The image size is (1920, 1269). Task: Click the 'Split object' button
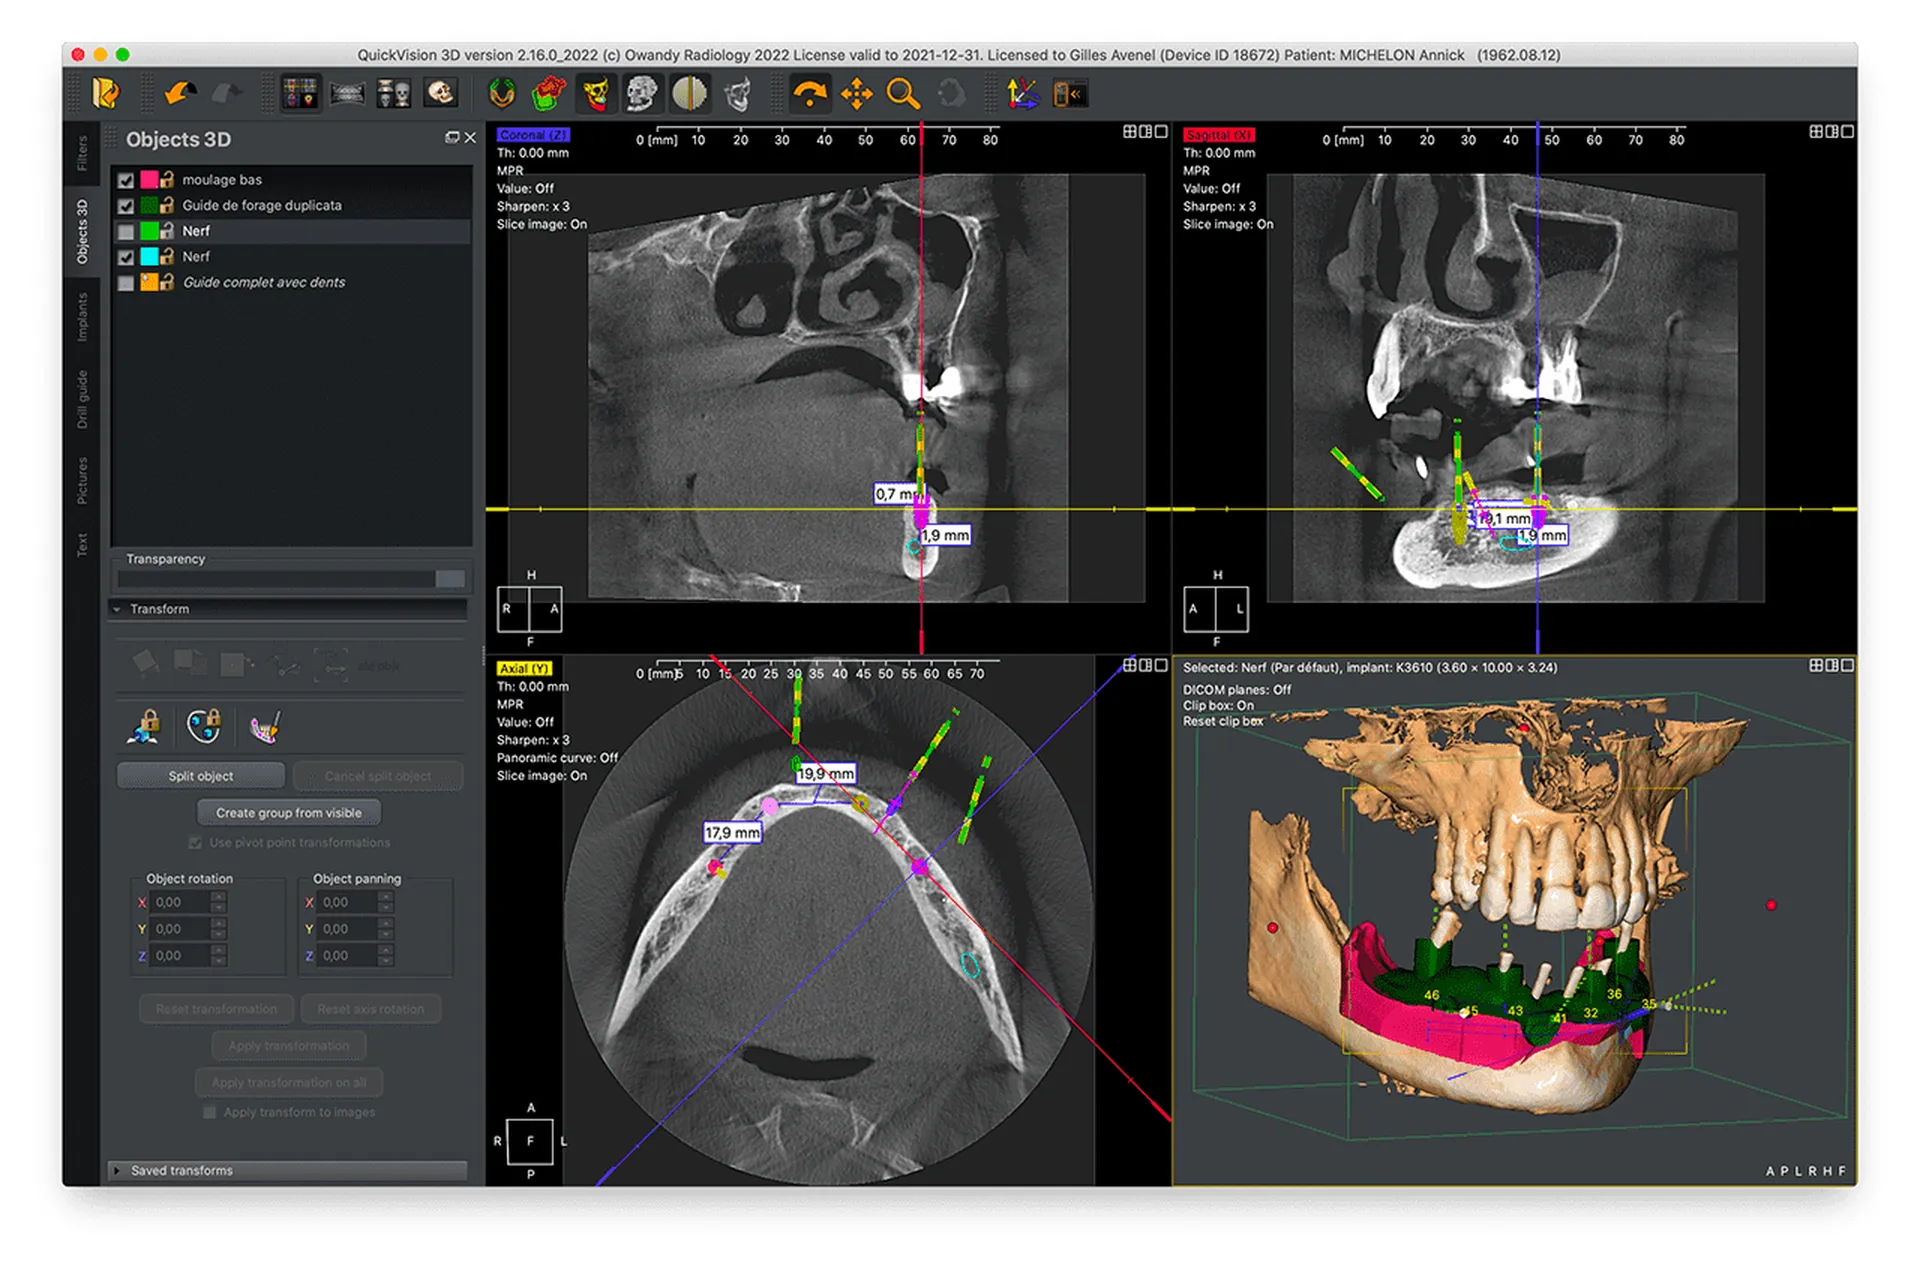tap(200, 775)
